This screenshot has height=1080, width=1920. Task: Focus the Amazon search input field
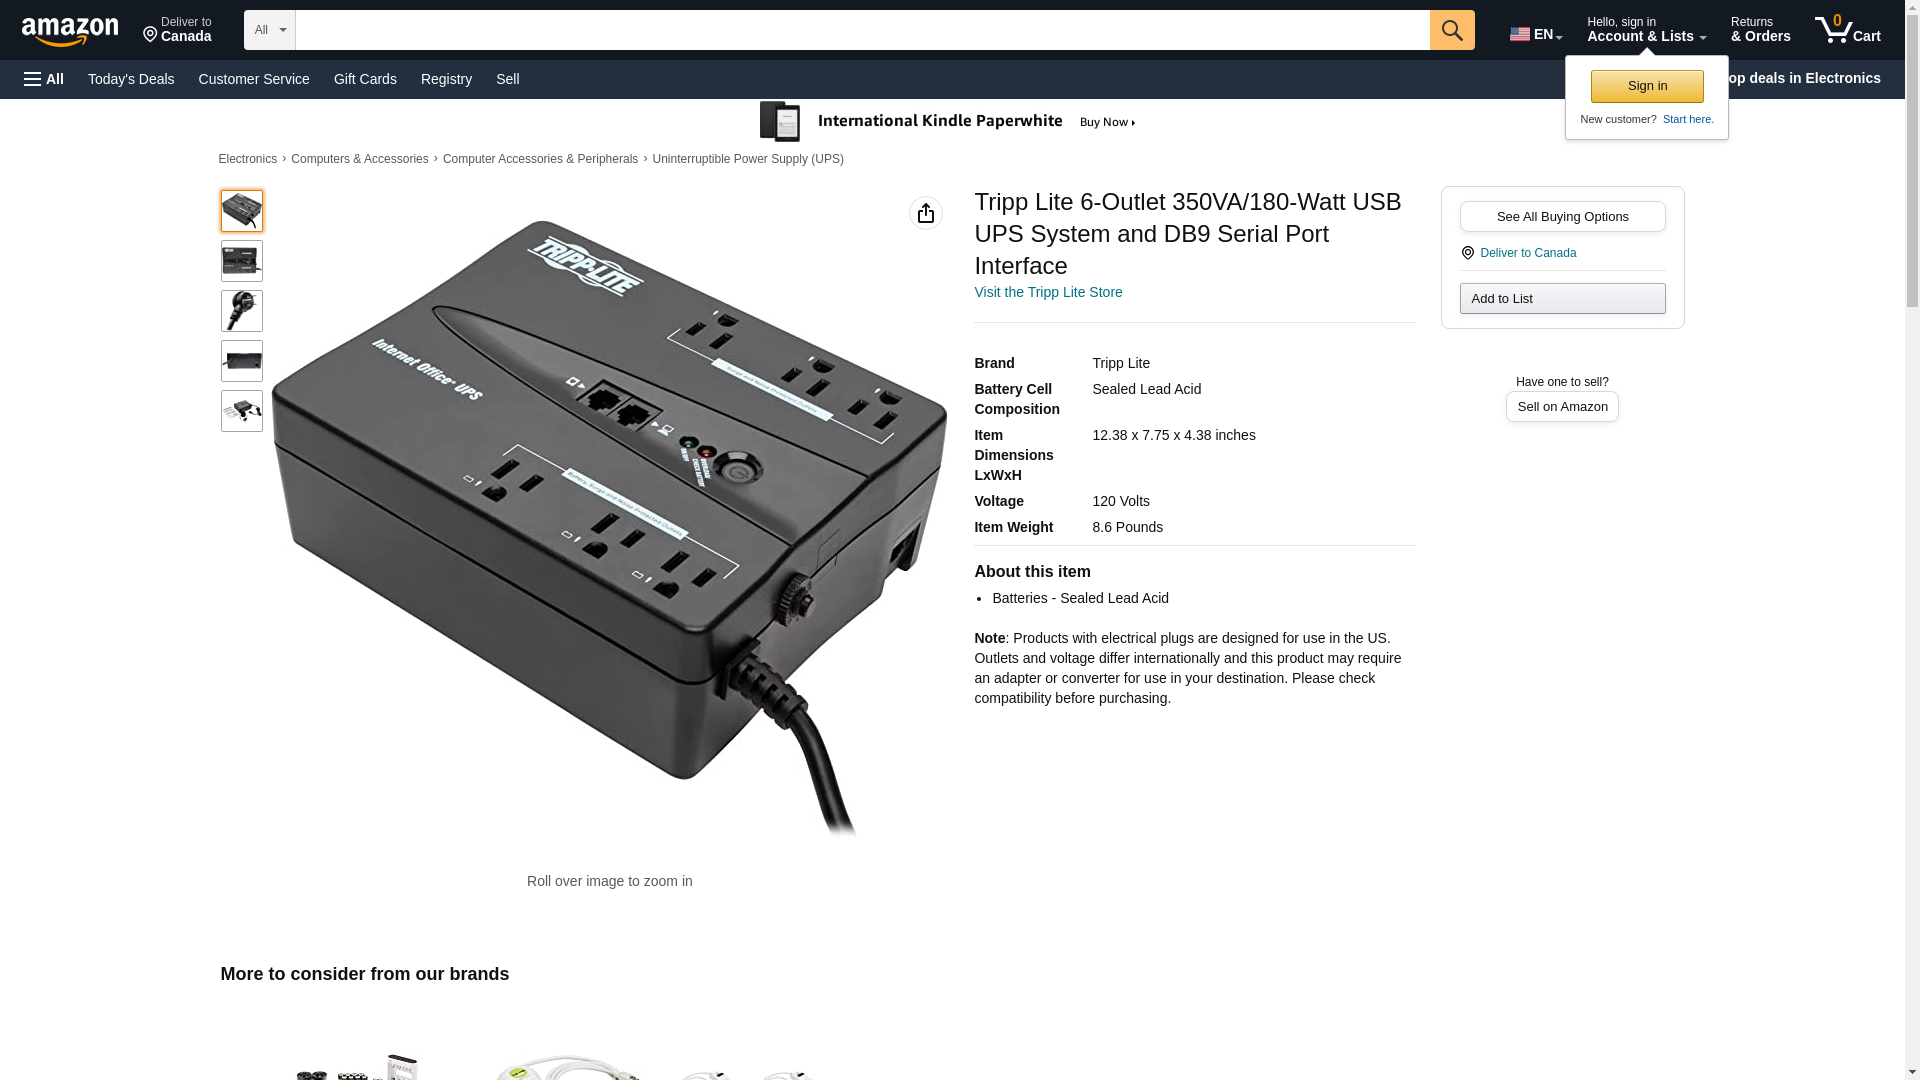click(862, 30)
